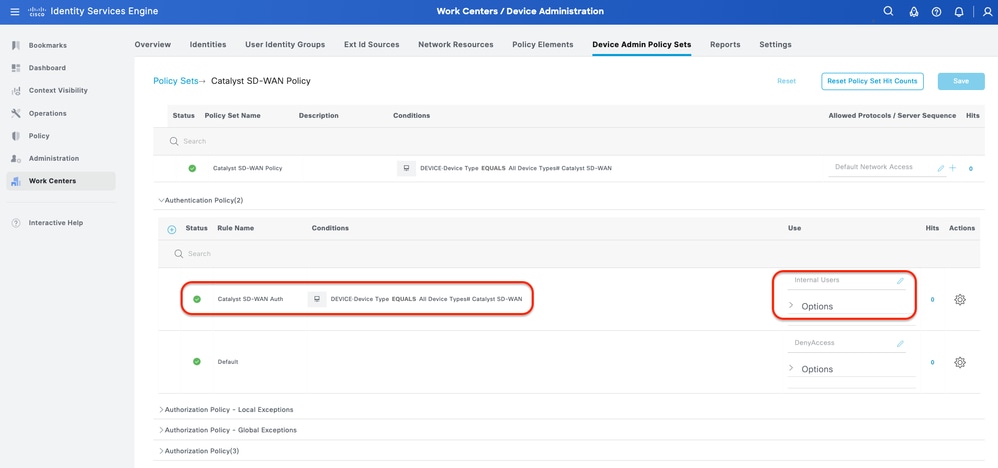Click Catalyst SD-WAN Policy name cell
The height and width of the screenshot is (468, 998).
[x=247, y=168]
